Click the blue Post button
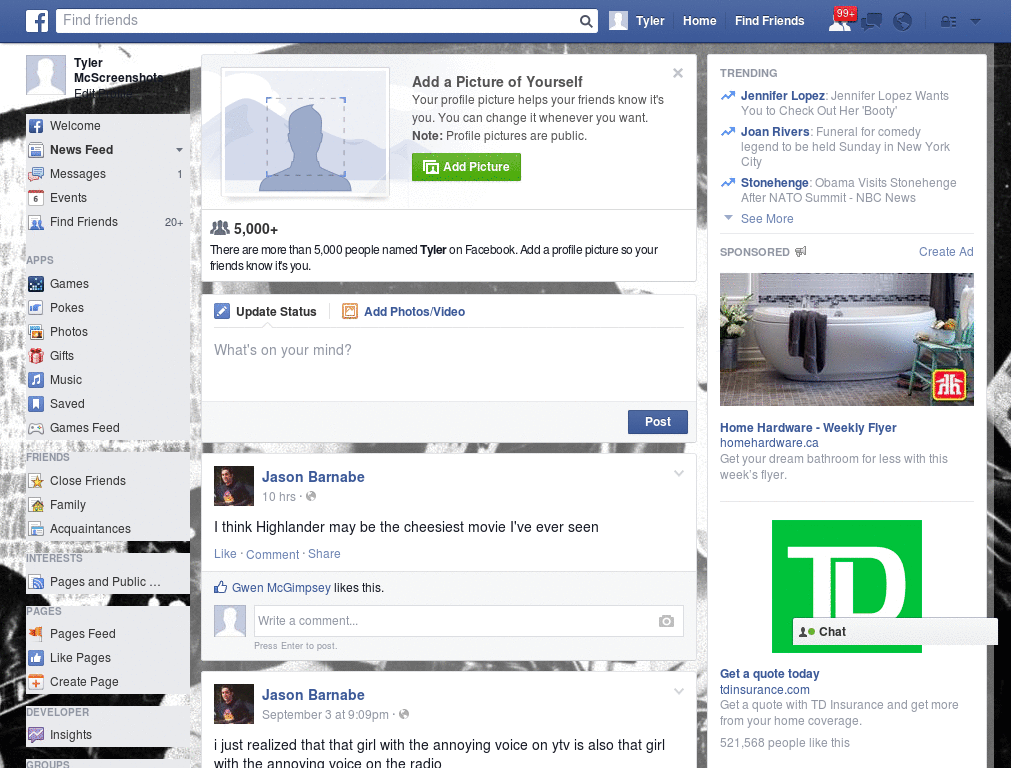Viewport: 1024px width, 768px height. coord(658,422)
